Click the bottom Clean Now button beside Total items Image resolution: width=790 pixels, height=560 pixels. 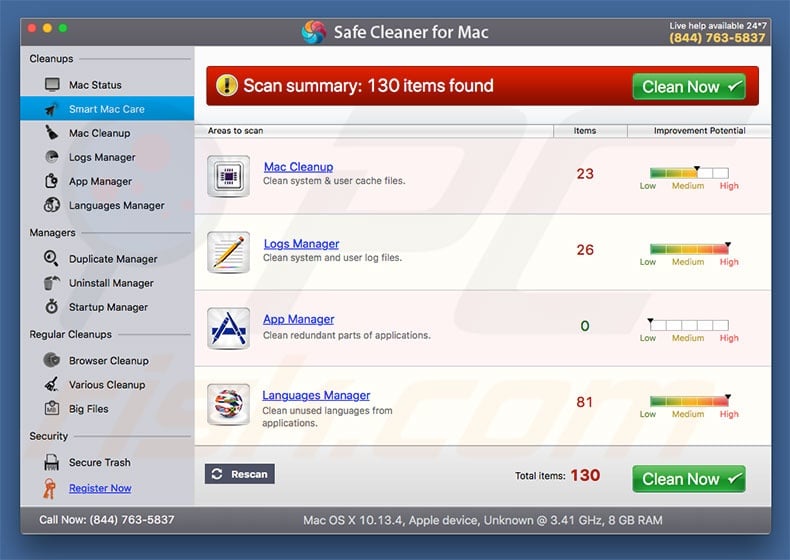(x=689, y=479)
